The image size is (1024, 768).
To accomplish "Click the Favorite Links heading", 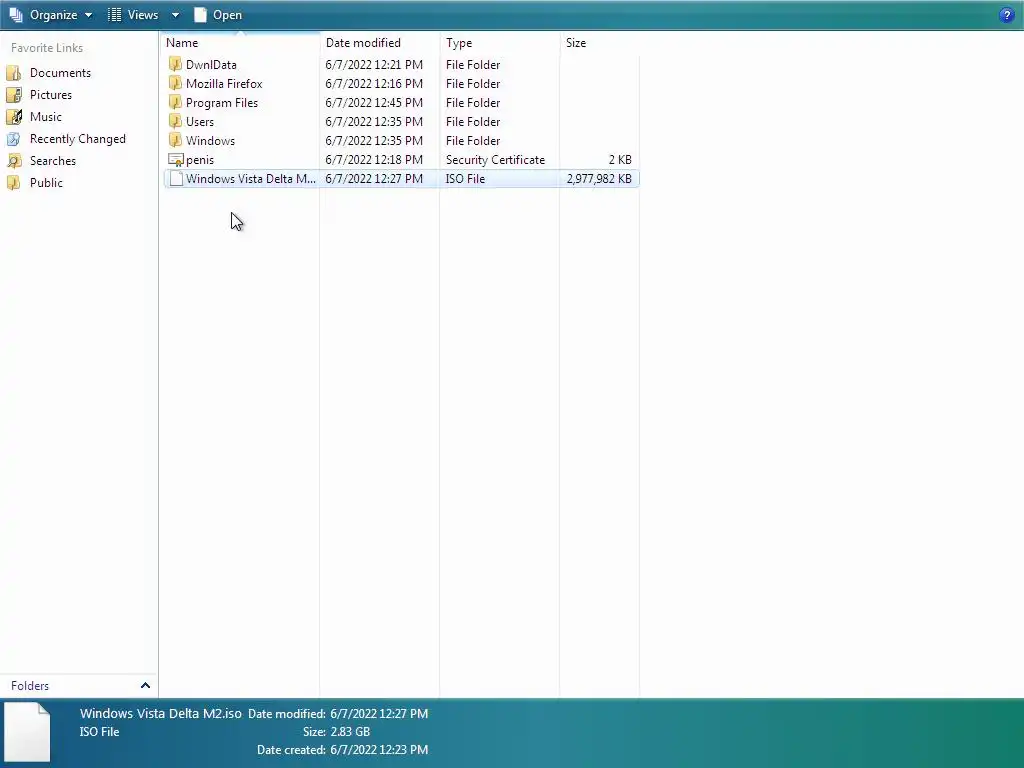I will [x=47, y=48].
